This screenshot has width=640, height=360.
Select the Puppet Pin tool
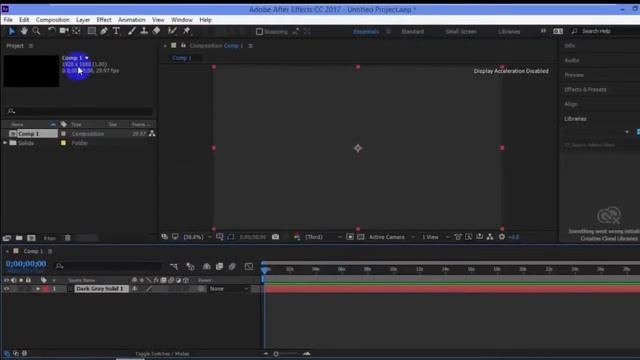(187, 31)
